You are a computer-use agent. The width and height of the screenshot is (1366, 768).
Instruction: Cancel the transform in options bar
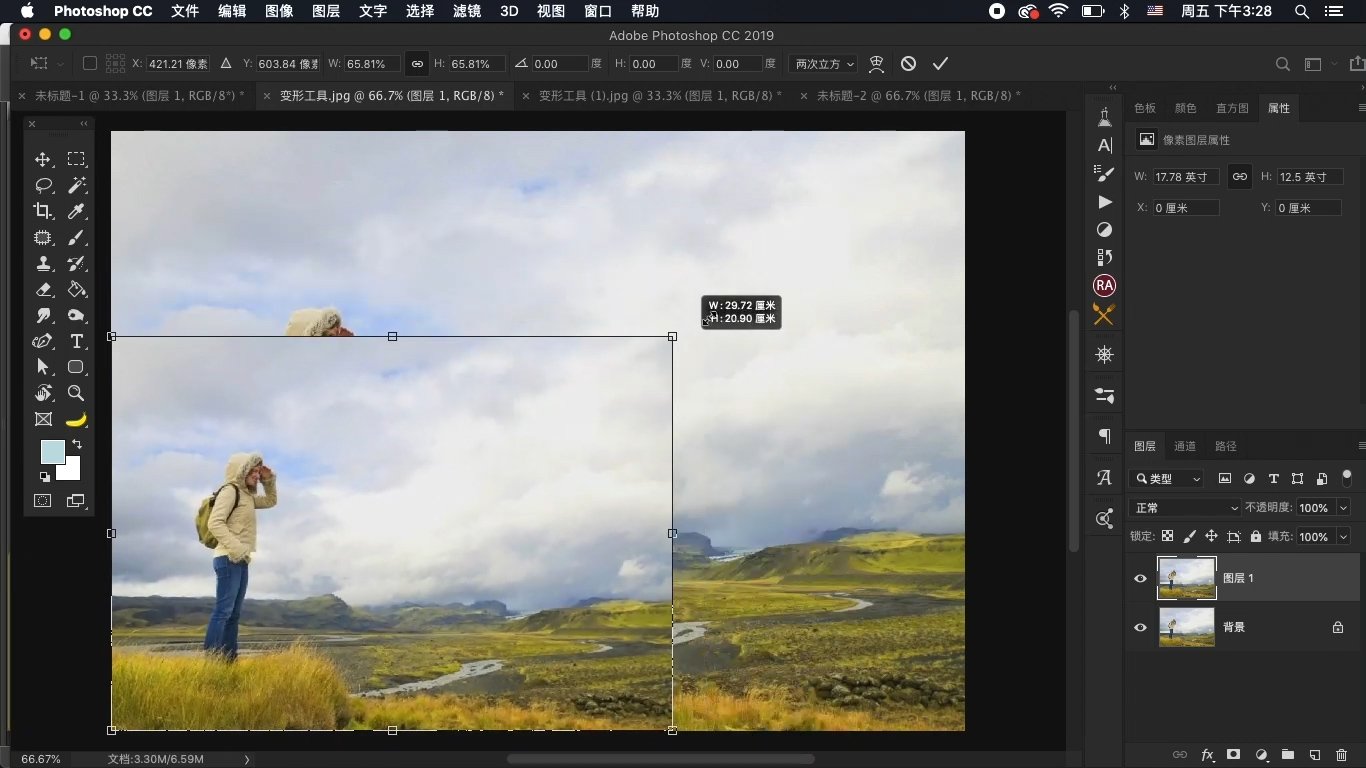pos(908,63)
